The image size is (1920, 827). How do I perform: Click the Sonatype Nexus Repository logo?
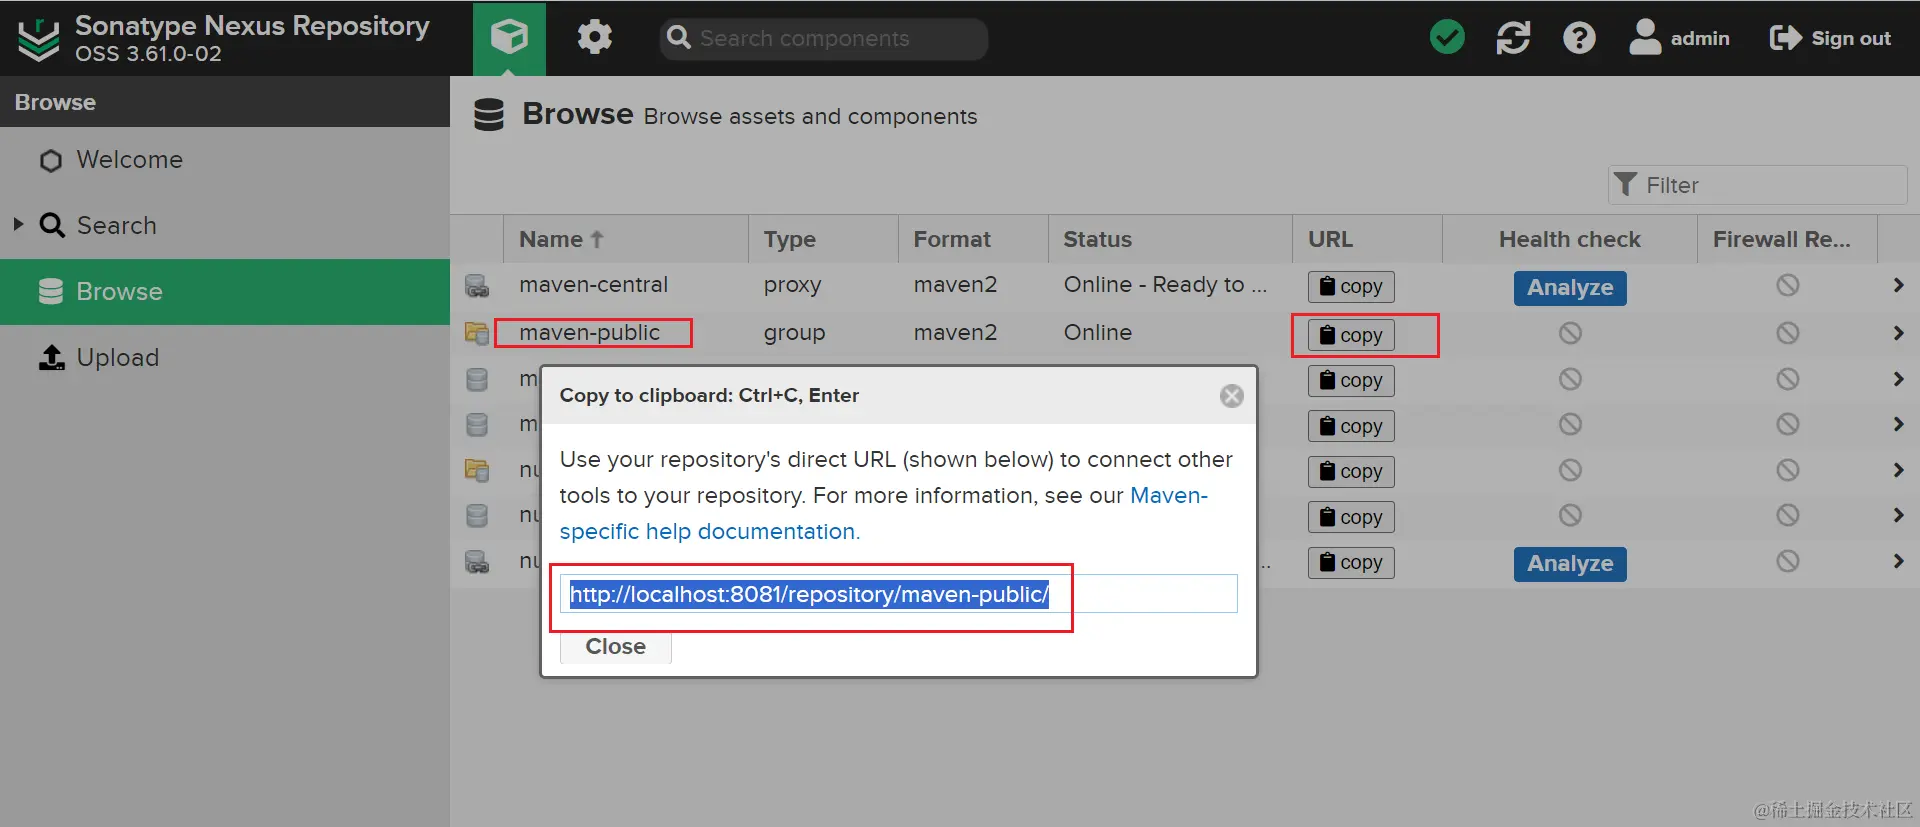[x=39, y=39]
